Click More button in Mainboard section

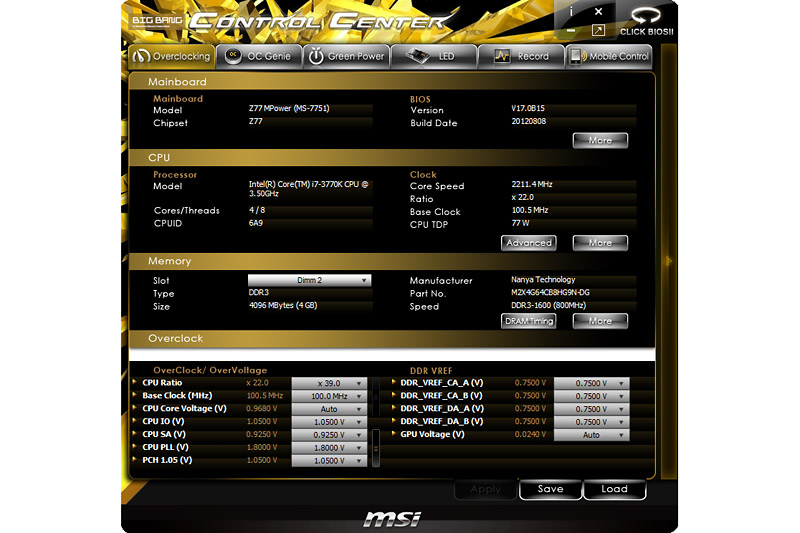pyautogui.click(x=600, y=140)
